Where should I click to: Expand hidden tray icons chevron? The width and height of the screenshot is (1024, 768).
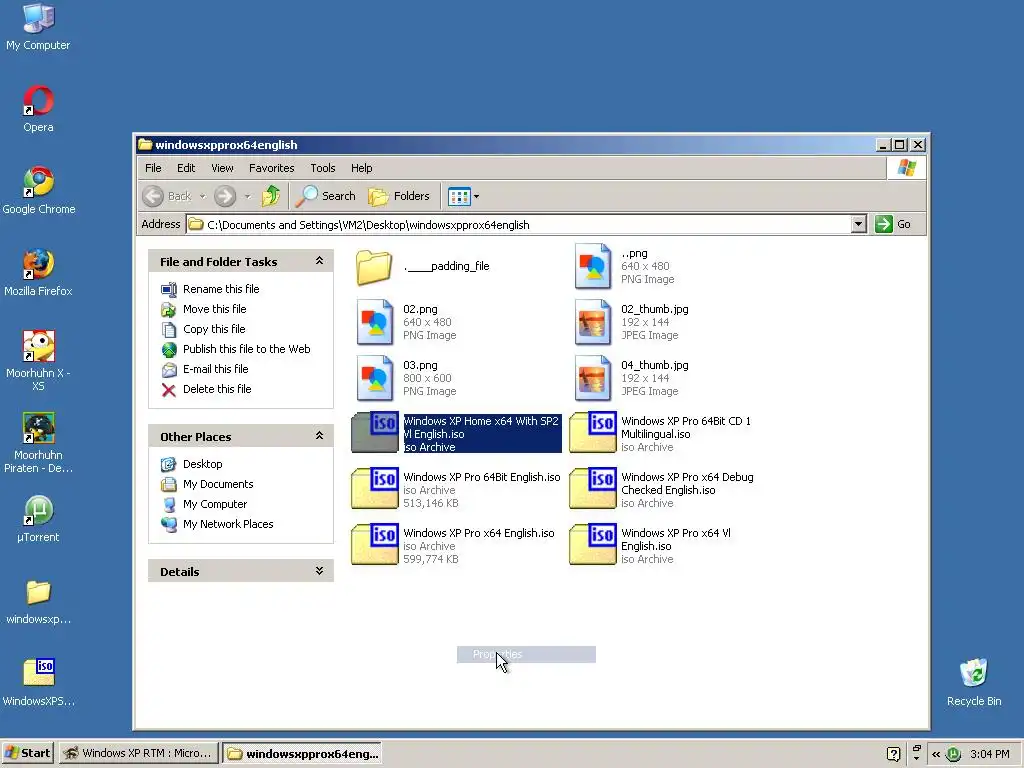pyautogui.click(x=936, y=754)
